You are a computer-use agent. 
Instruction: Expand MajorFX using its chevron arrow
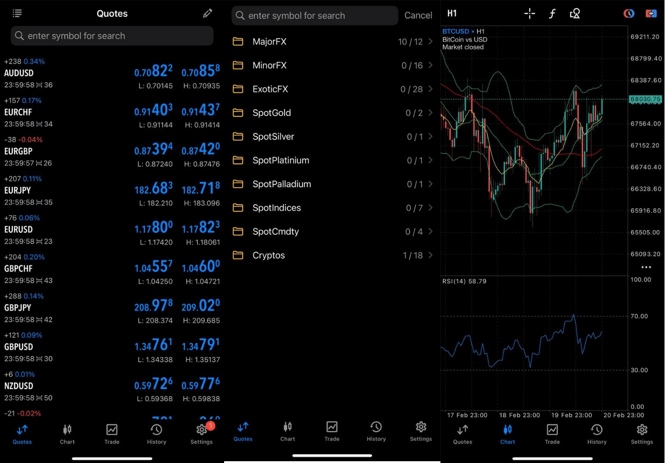tap(430, 42)
